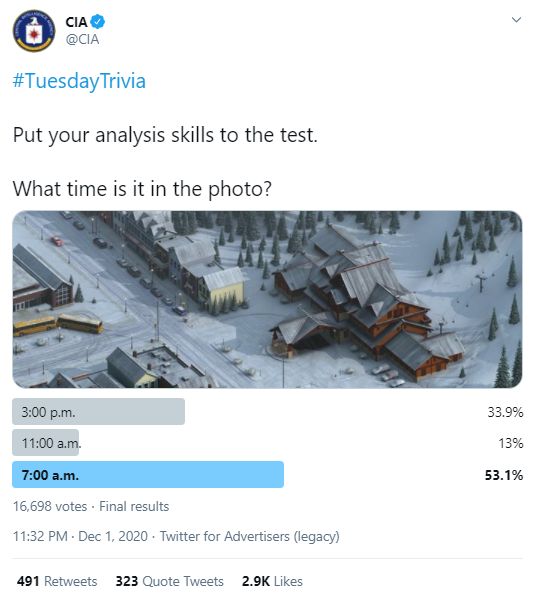The image size is (537, 596).
Task: Open the @CIA handle link
Action: (82, 40)
